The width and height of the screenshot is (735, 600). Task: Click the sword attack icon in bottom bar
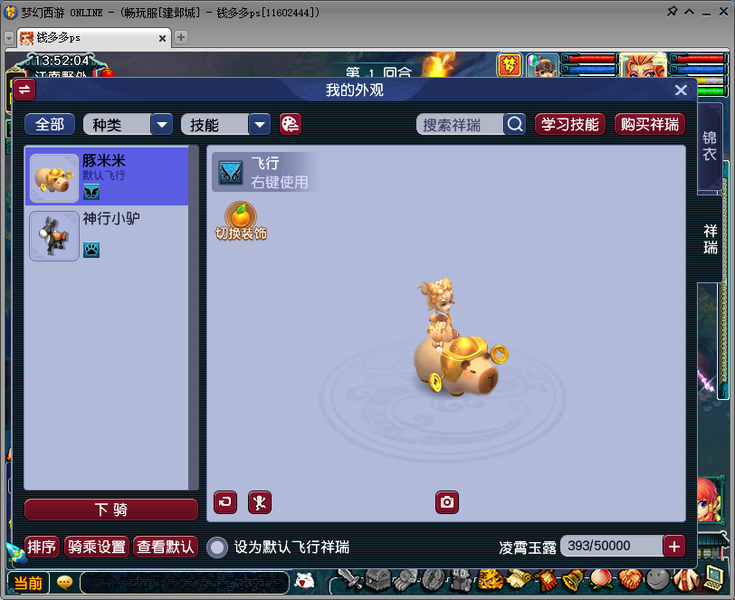(x=349, y=580)
